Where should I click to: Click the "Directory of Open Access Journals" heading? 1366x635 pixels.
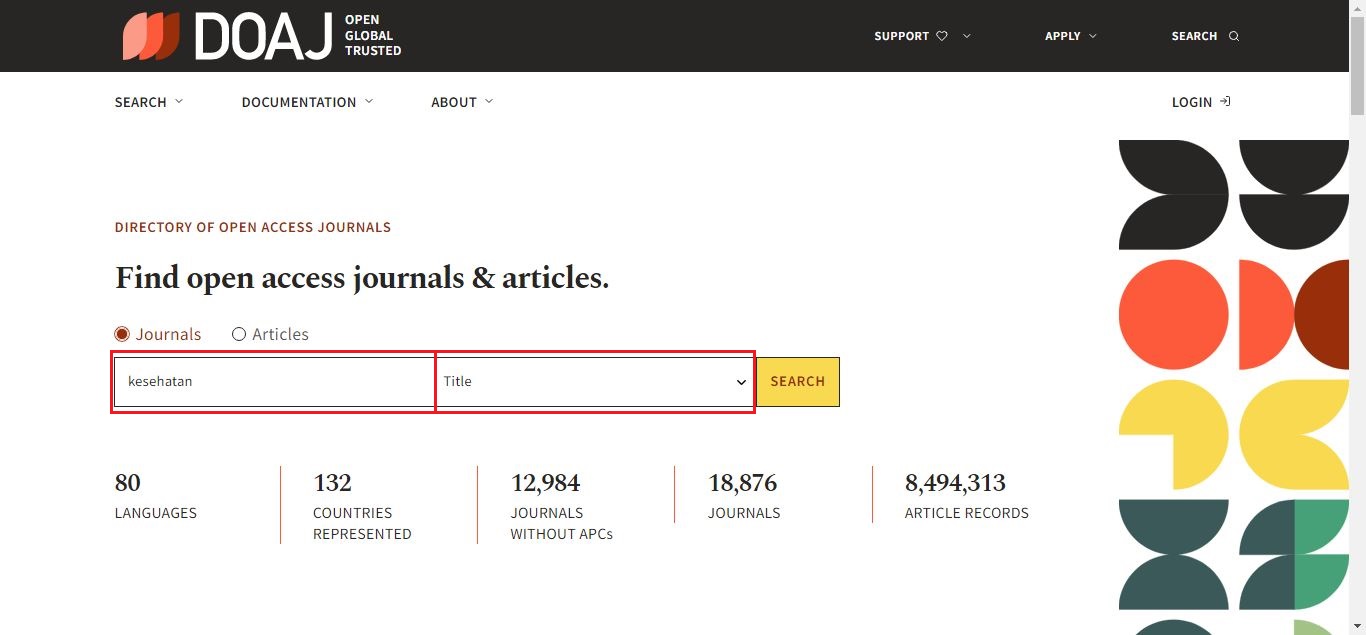(x=253, y=227)
